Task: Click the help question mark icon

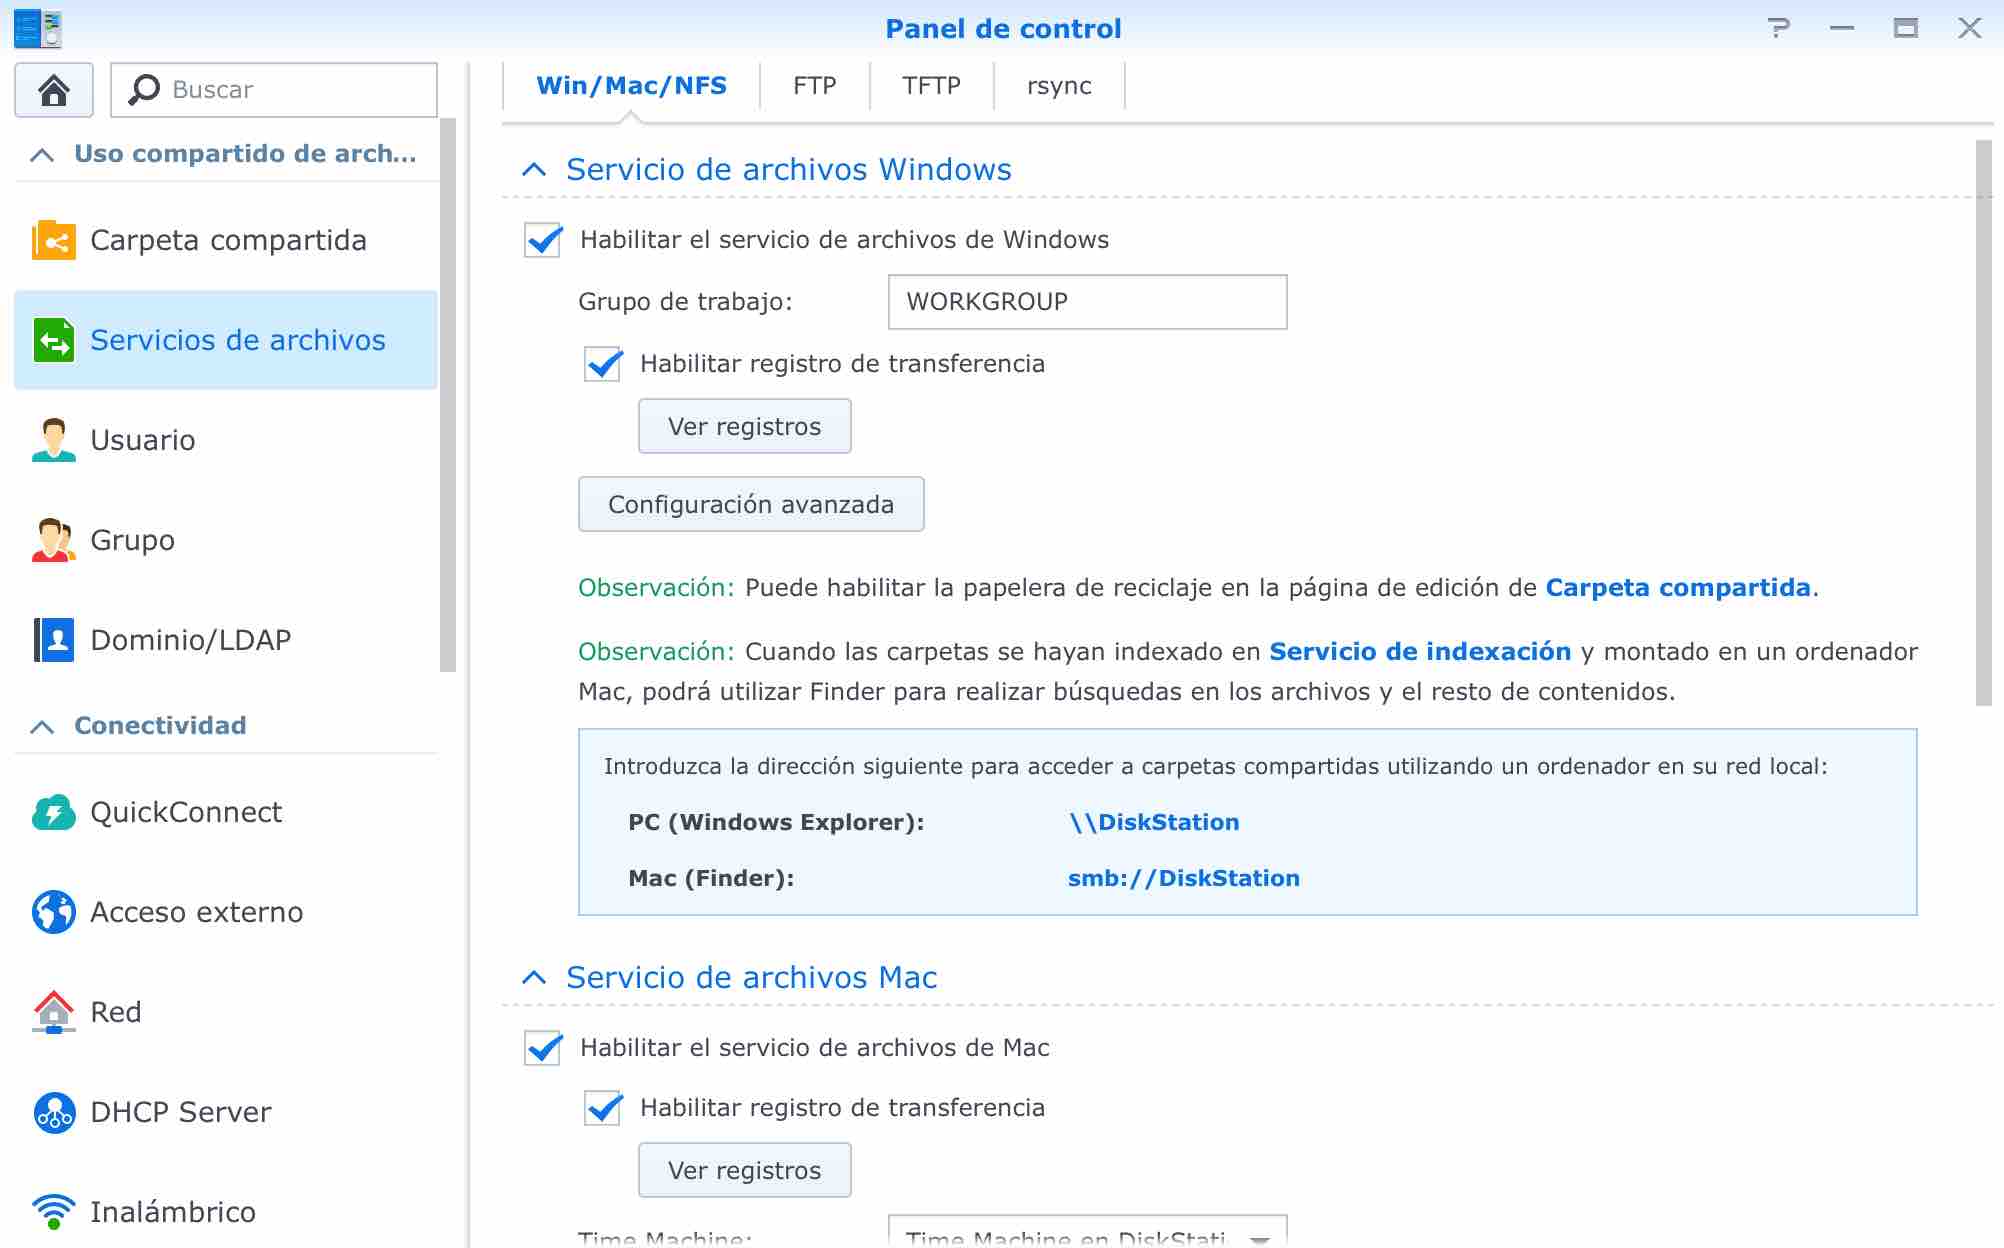Action: pos(1778,28)
